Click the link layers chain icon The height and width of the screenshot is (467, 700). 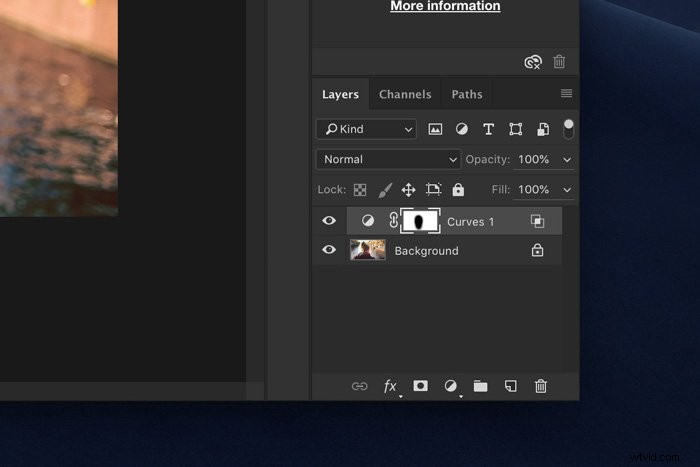click(x=359, y=386)
